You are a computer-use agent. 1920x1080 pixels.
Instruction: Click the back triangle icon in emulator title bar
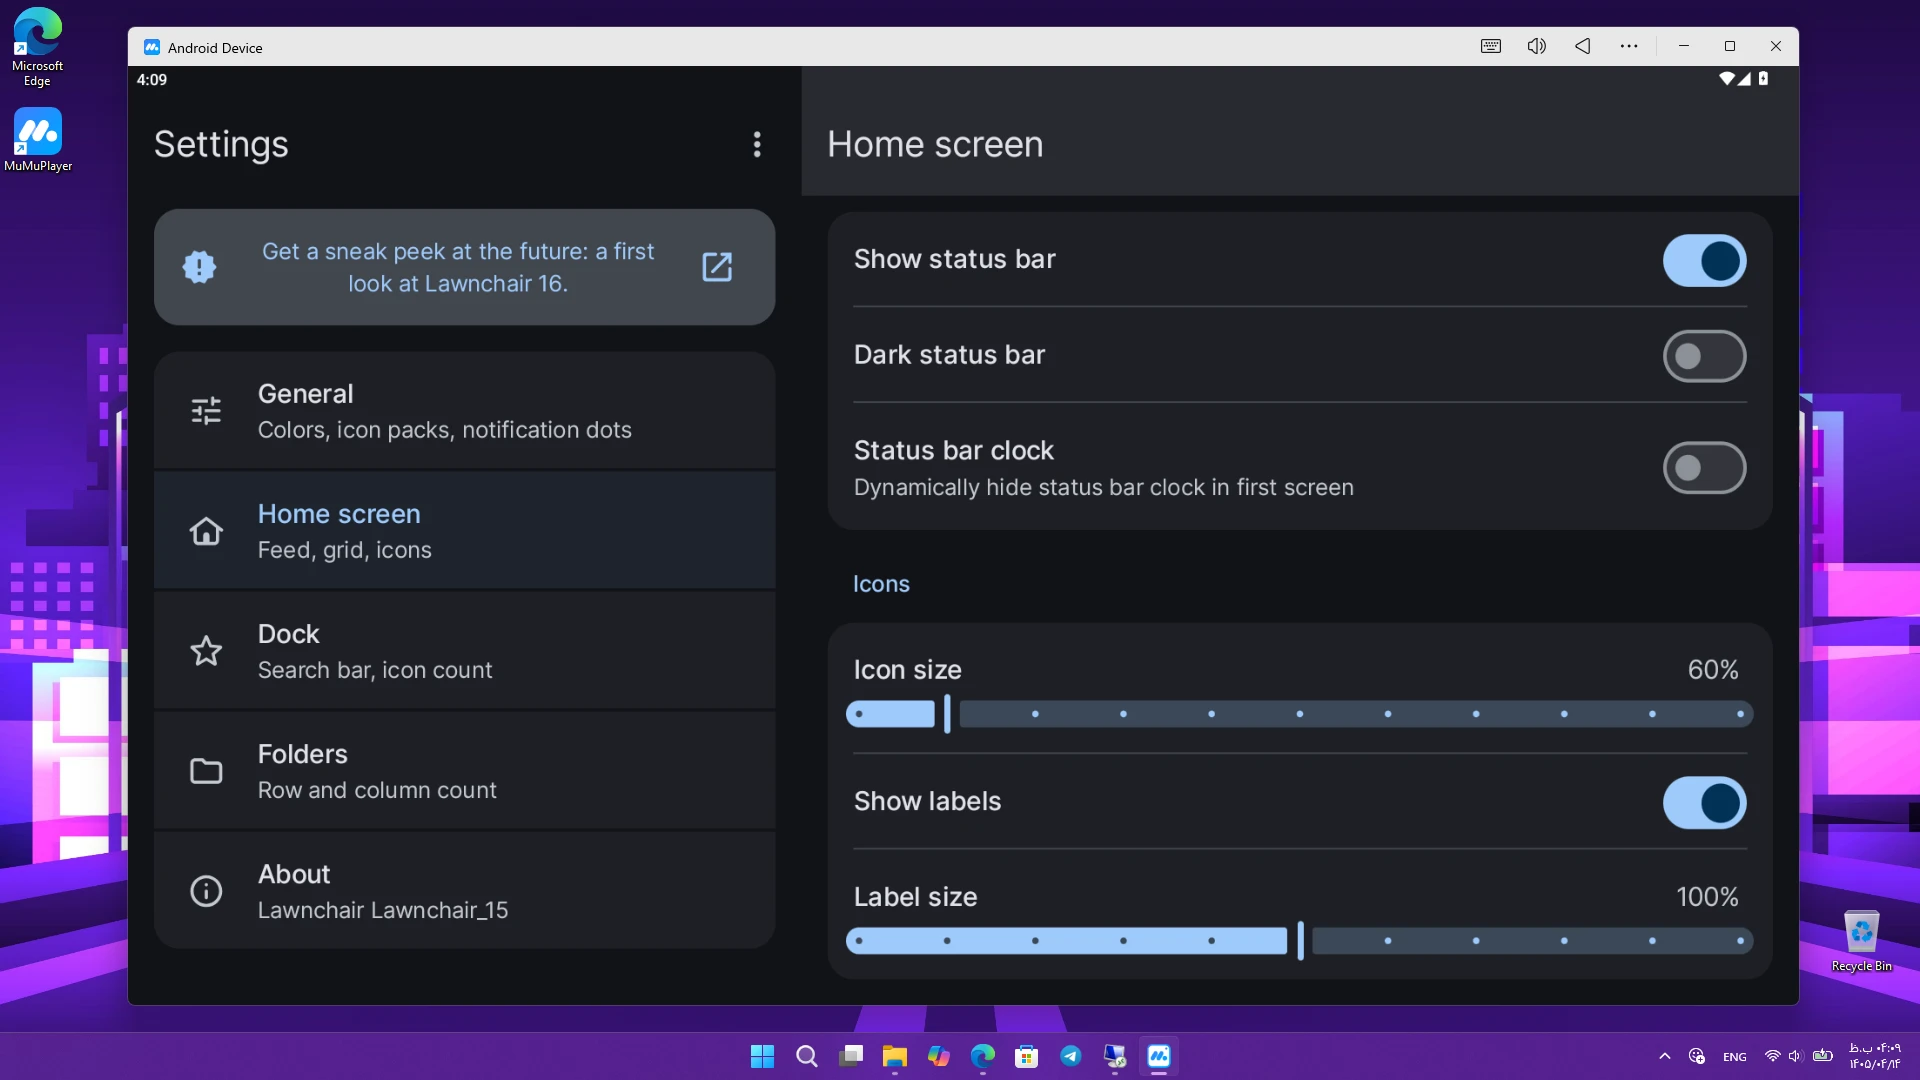1583,46
